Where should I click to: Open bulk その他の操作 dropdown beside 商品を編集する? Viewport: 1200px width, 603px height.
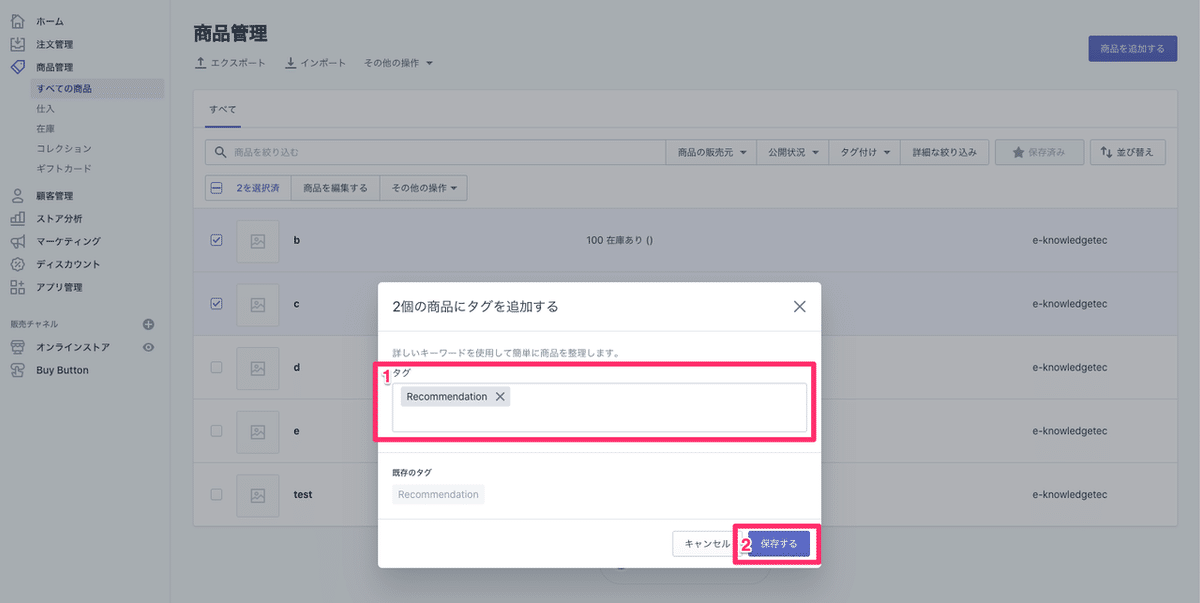click(x=423, y=188)
